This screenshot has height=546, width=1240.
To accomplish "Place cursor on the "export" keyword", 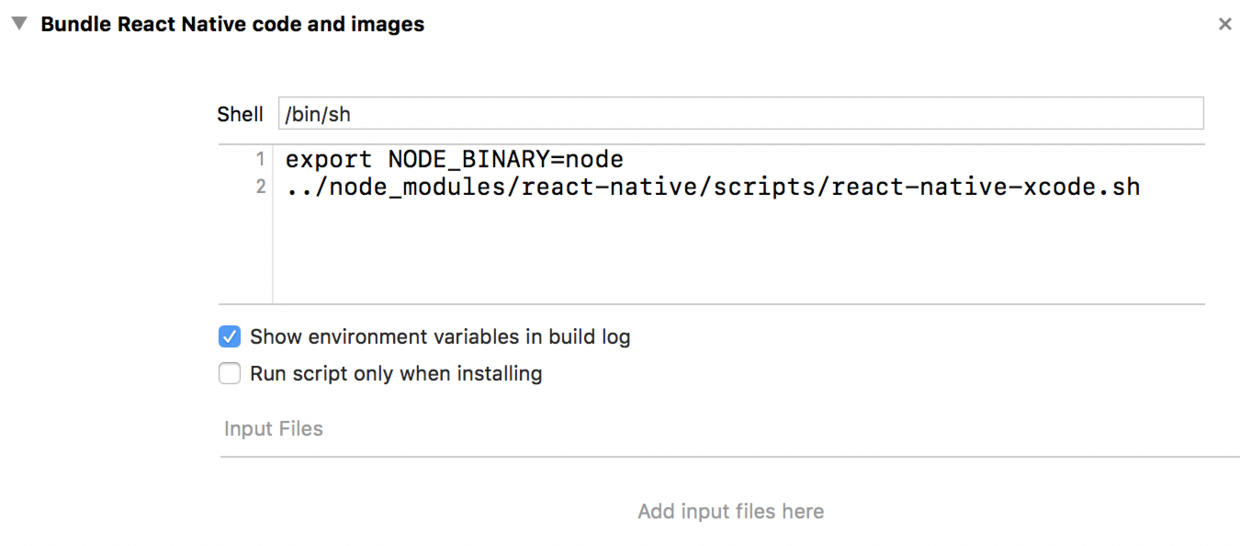I will (x=328, y=159).
